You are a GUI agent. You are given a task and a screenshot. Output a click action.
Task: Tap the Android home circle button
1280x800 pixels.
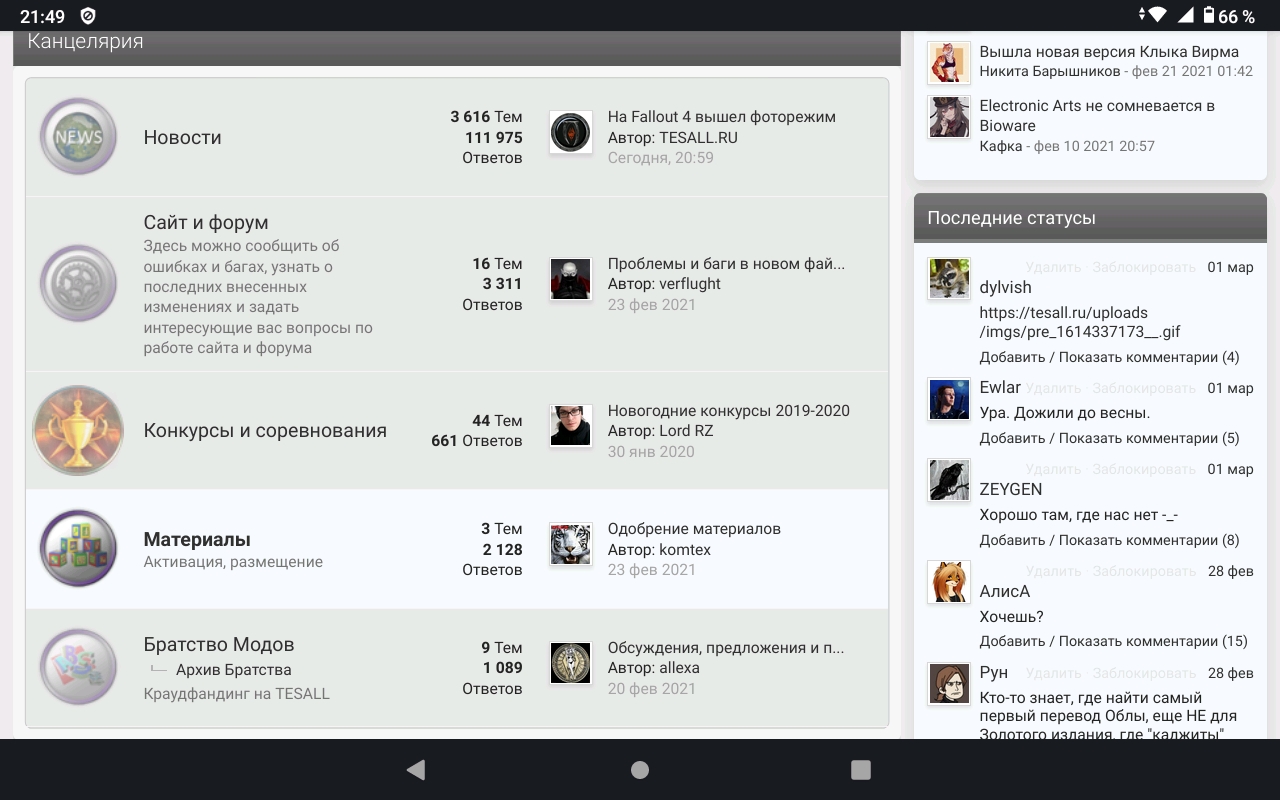[x=640, y=769]
